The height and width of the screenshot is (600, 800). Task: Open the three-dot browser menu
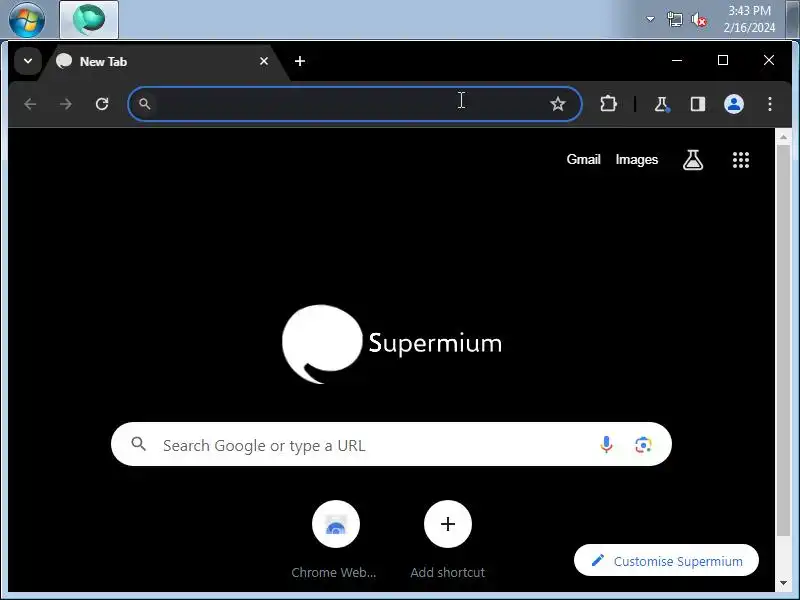point(770,104)
